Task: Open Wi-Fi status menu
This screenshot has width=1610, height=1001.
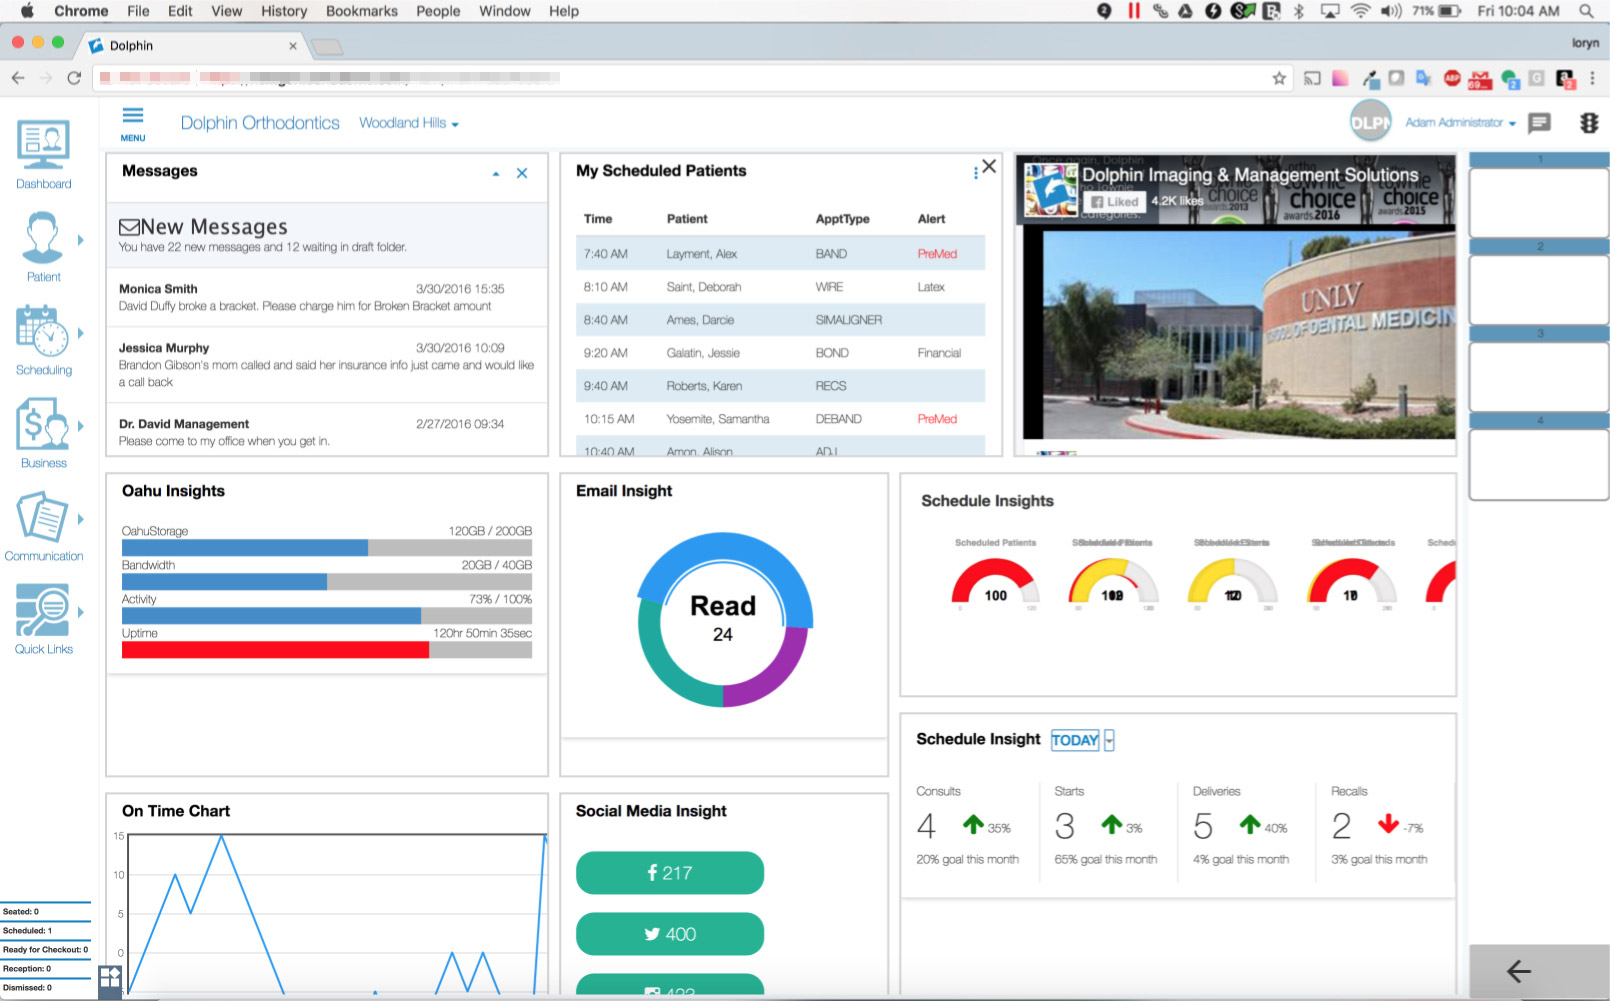Action: coord(1360,11)
